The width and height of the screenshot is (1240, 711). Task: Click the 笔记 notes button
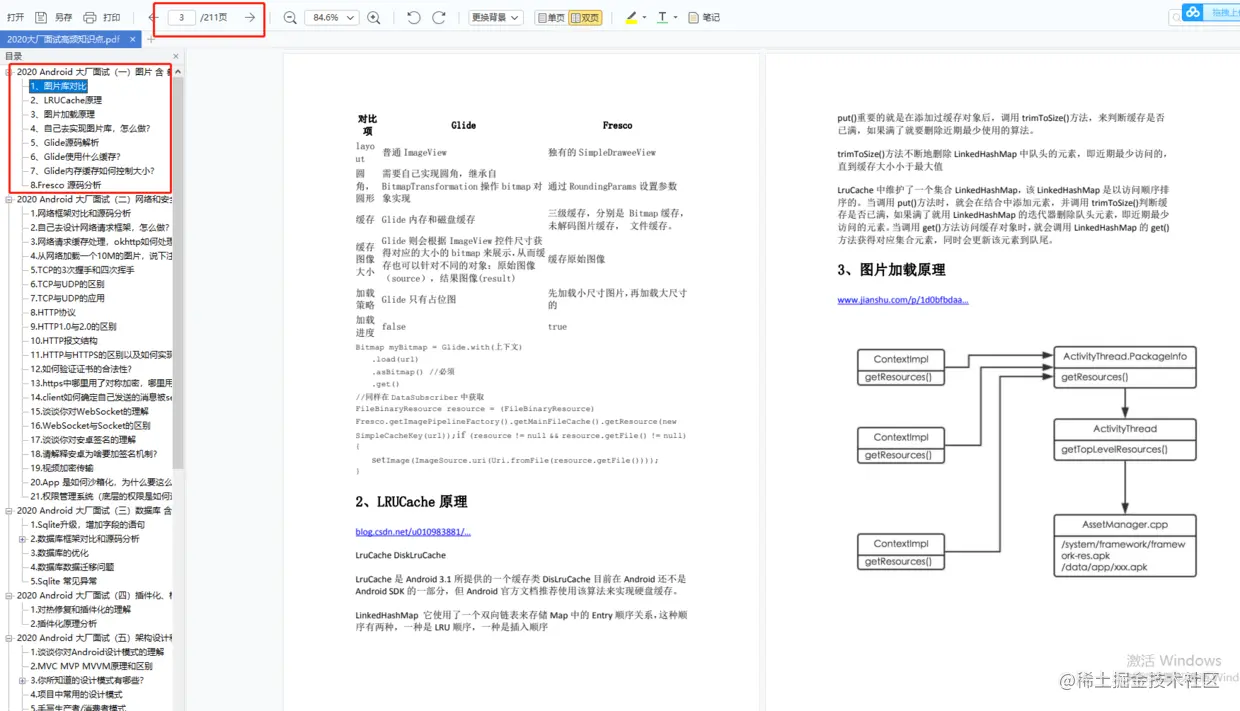[704, 17]
